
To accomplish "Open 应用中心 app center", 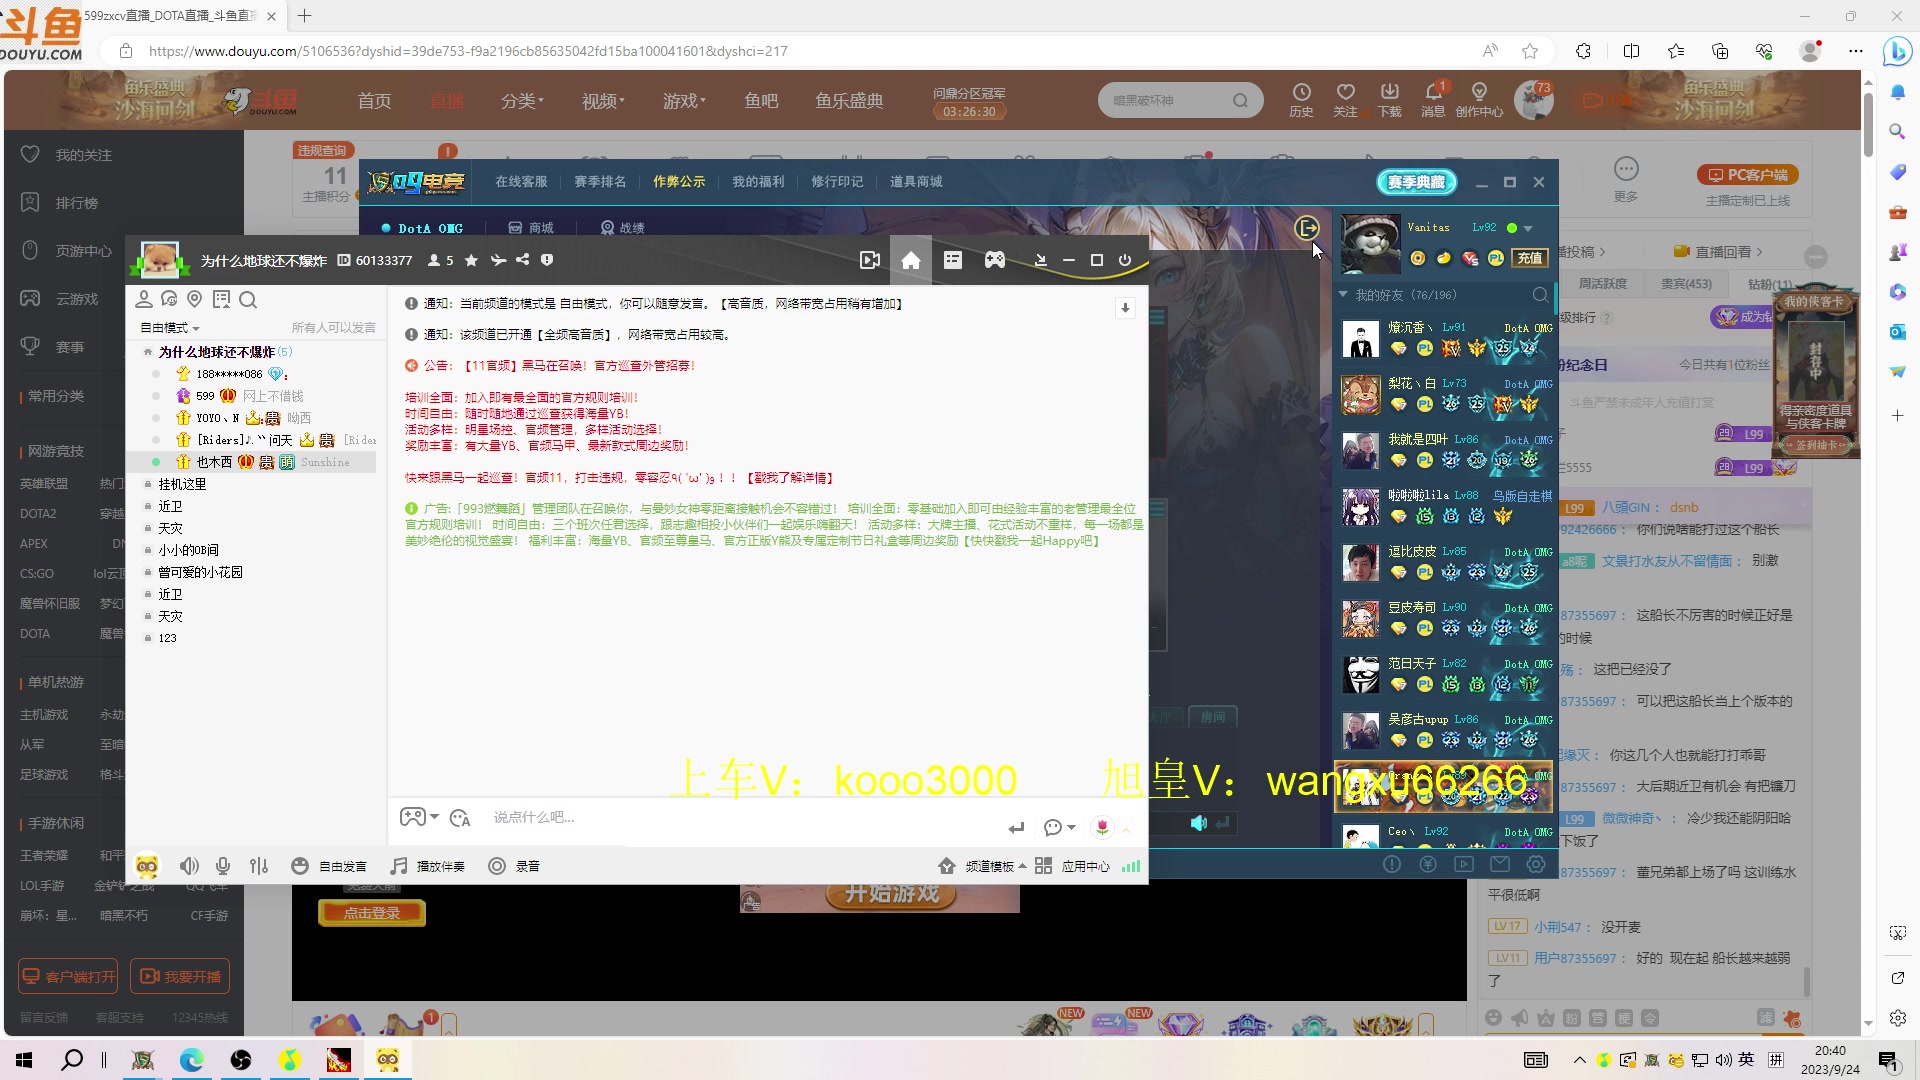I will click(x=1072, y=866).
